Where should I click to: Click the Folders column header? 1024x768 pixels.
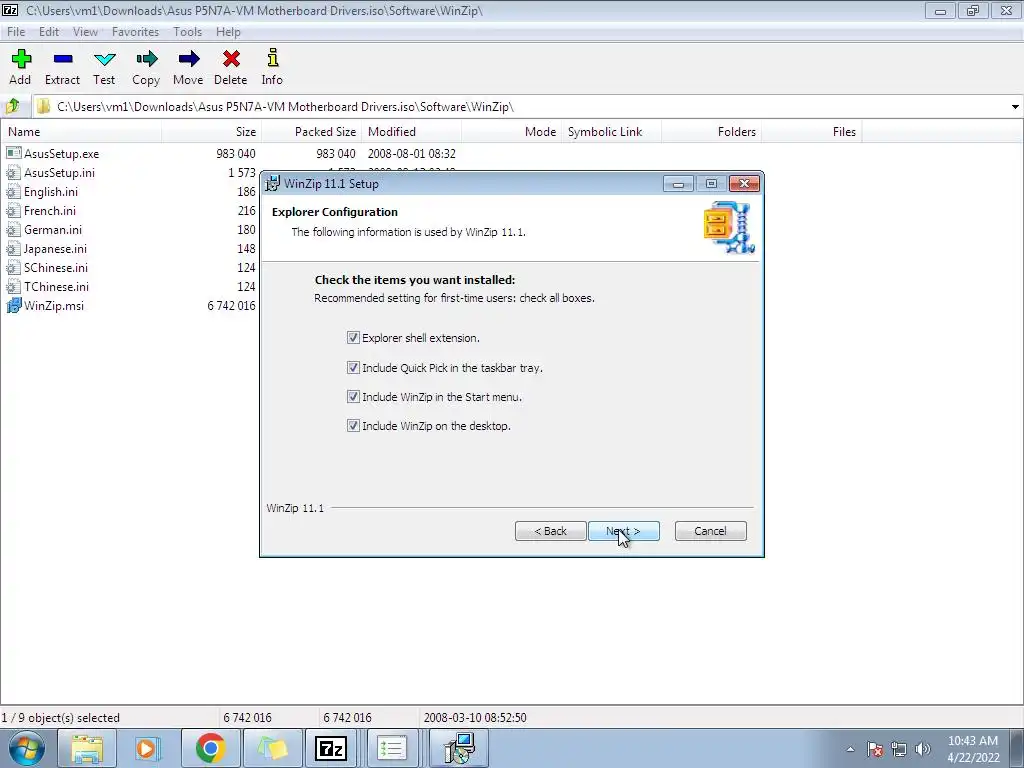[711, 131]
